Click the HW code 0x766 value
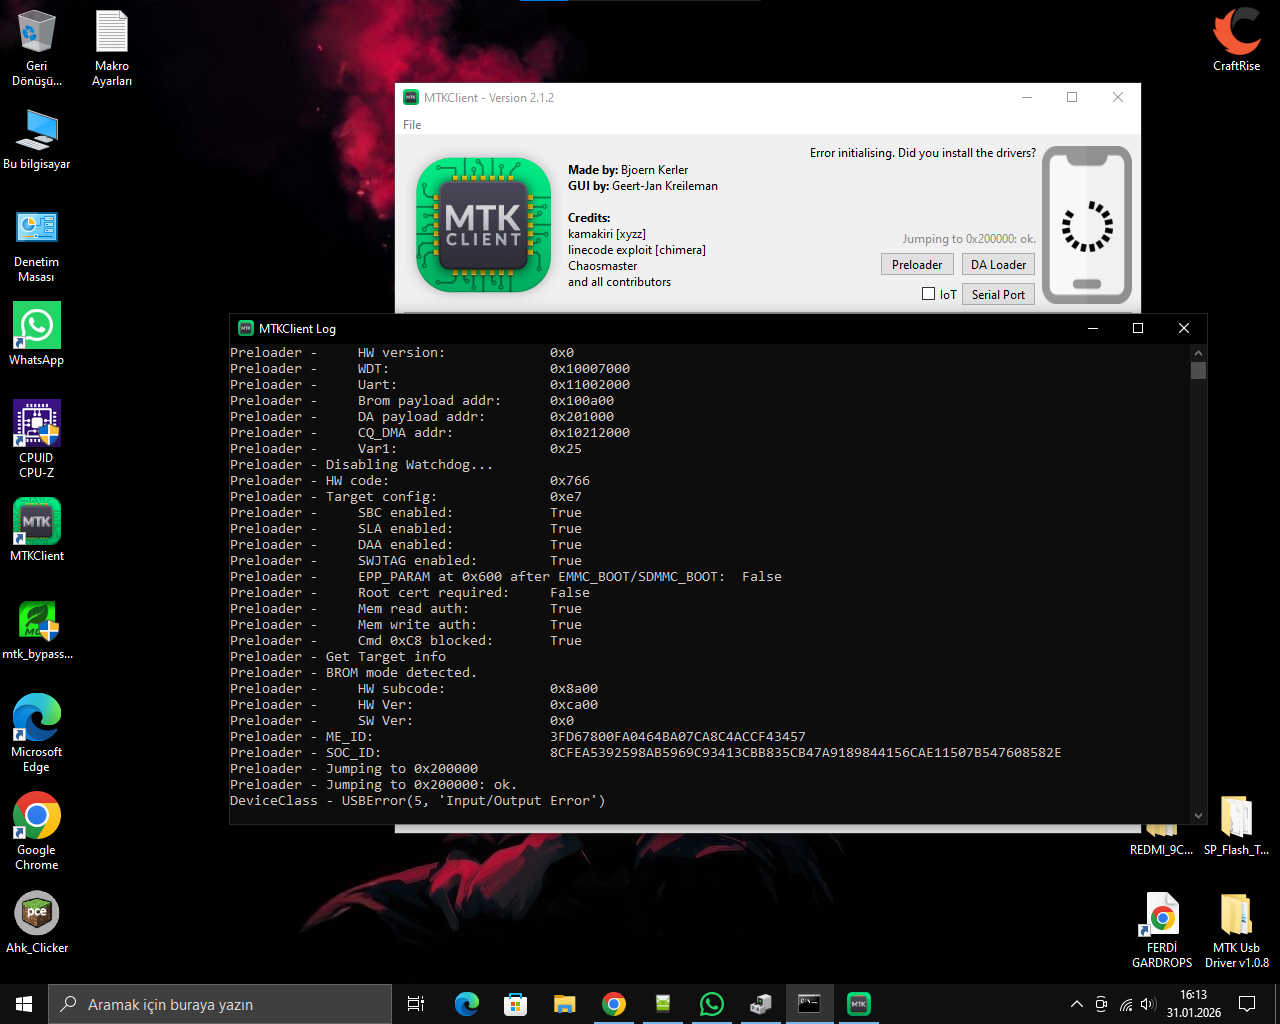The width and height of the screenshot is (1280, 1024). [570, 481]
